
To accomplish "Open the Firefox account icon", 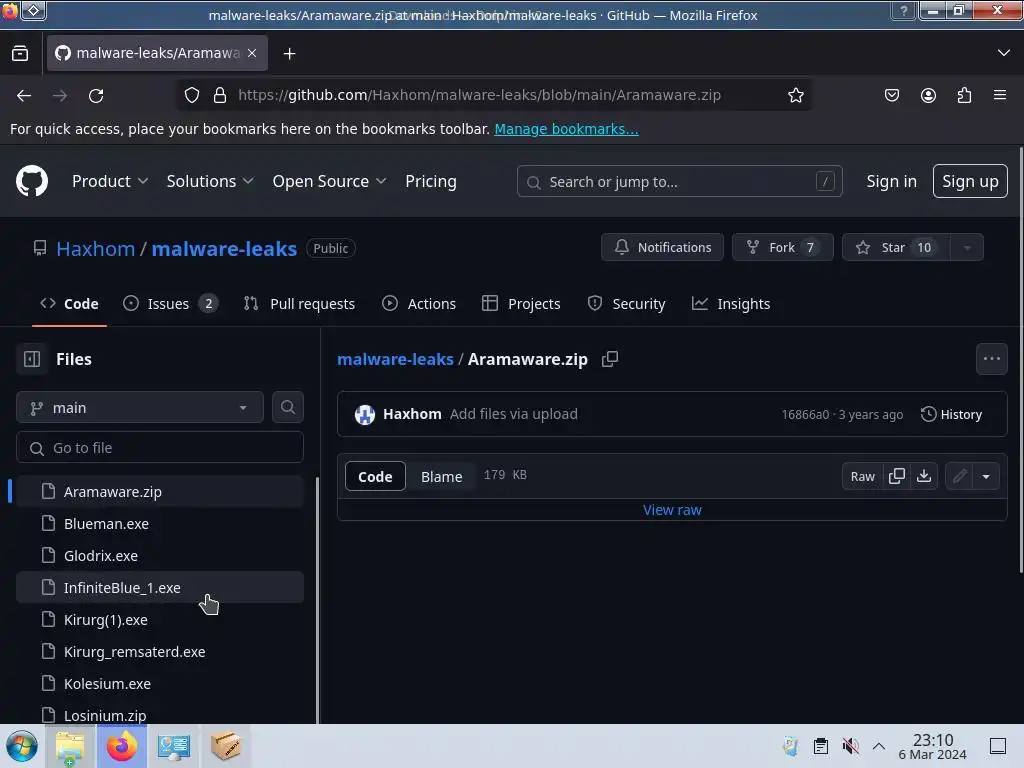I will [x=928, y=95].
